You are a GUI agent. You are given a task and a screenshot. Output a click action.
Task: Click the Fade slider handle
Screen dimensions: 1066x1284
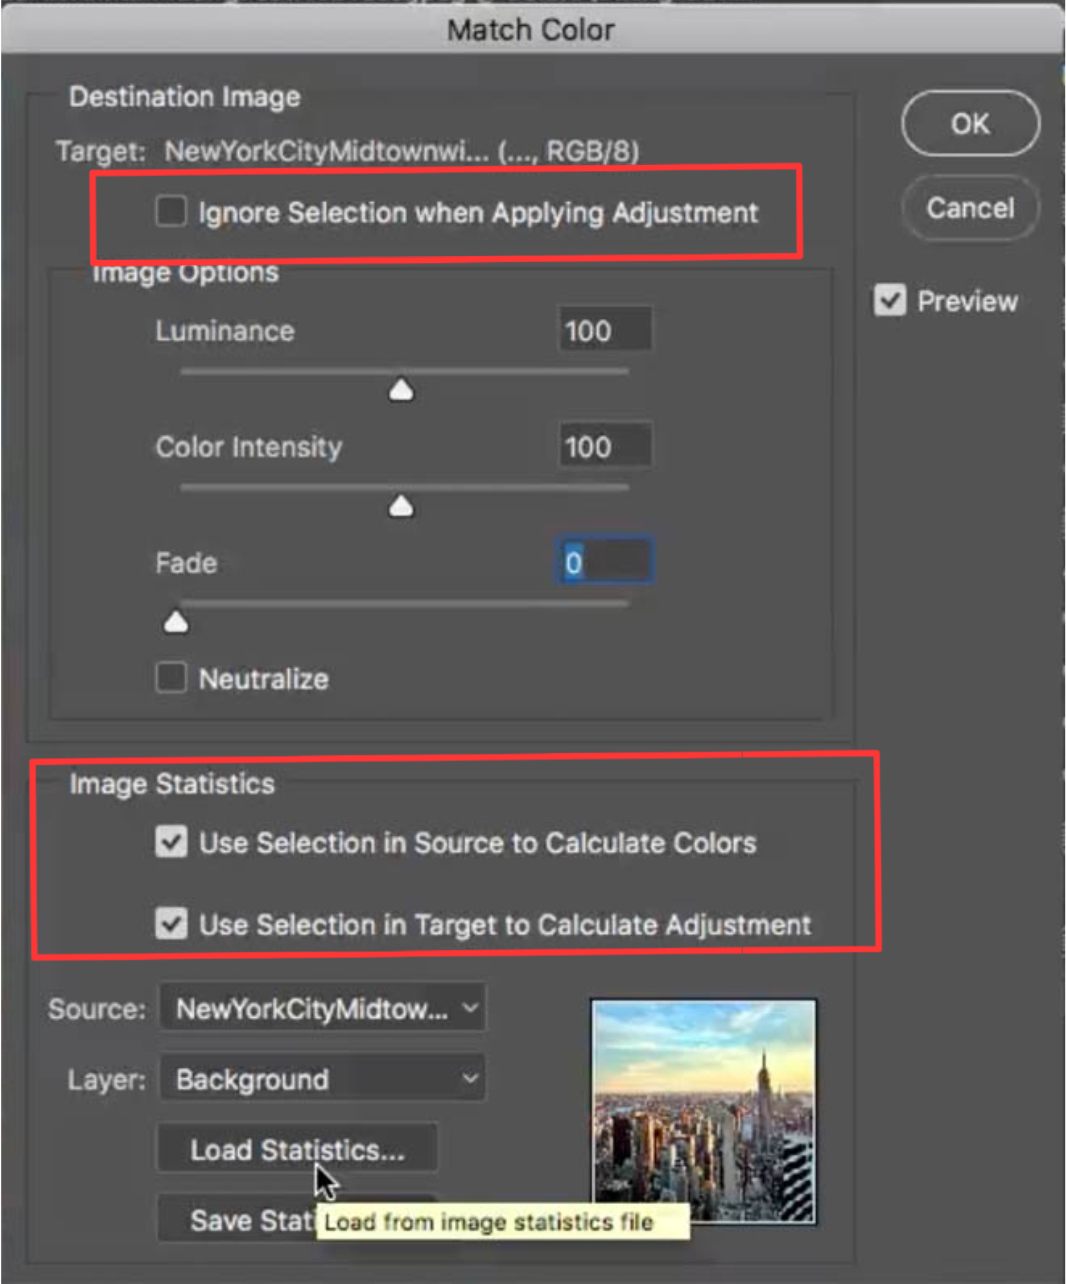click(x=176, y=621)
